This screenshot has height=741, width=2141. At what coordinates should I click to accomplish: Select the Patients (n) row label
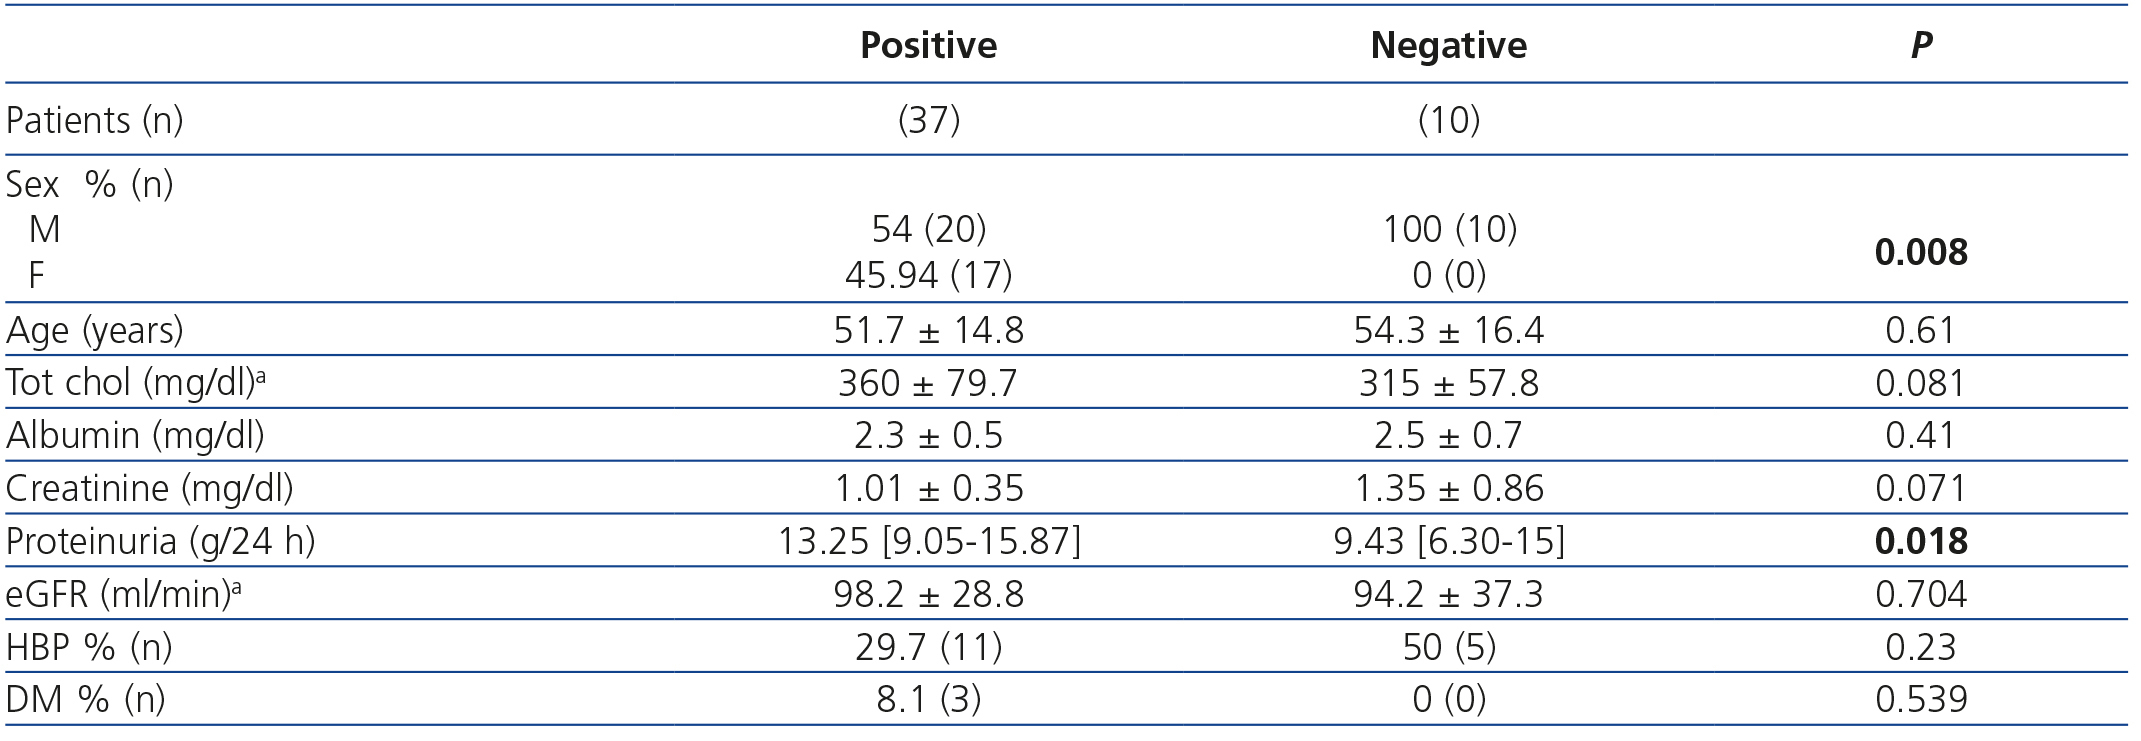[x=95, y=120]
